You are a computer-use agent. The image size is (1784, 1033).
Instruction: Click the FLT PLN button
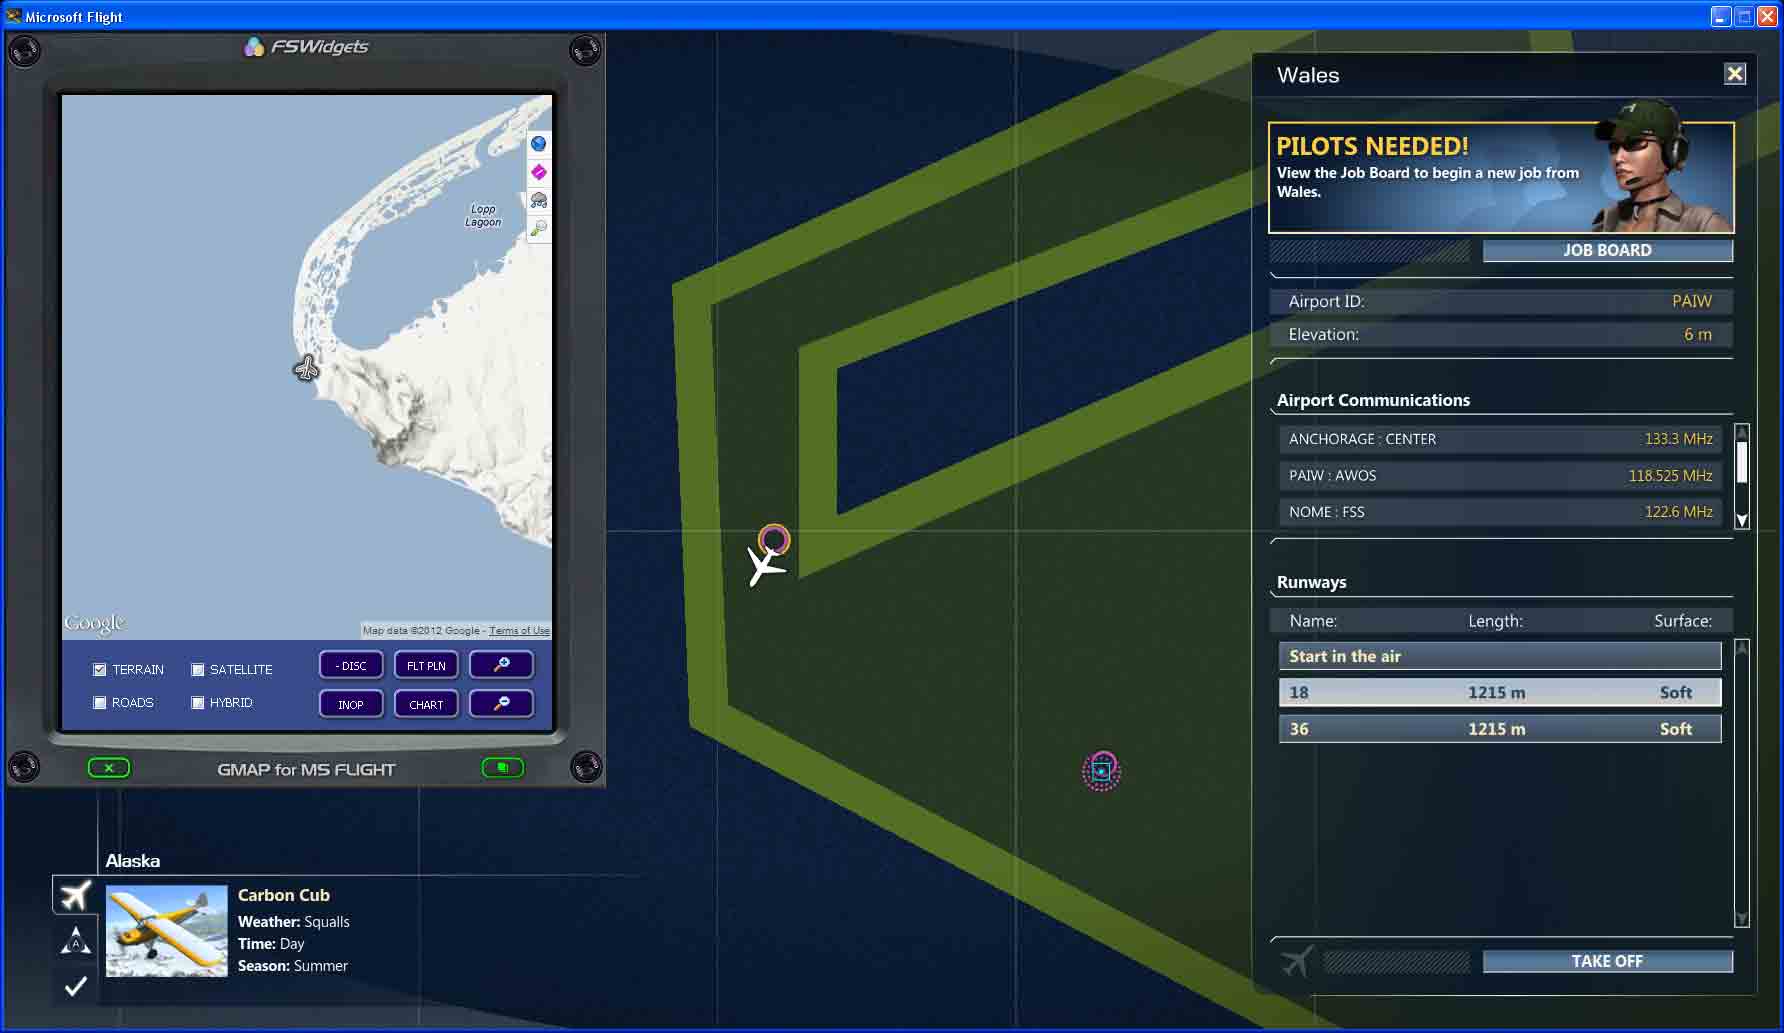pyautogui.click(x=426, y=665)
